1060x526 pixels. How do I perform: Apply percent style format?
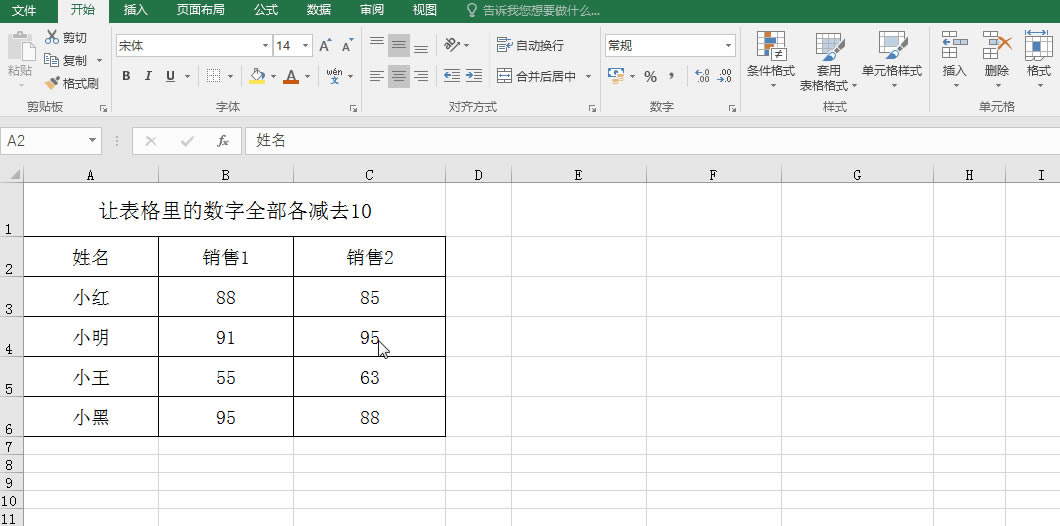[x=650, y=76]
